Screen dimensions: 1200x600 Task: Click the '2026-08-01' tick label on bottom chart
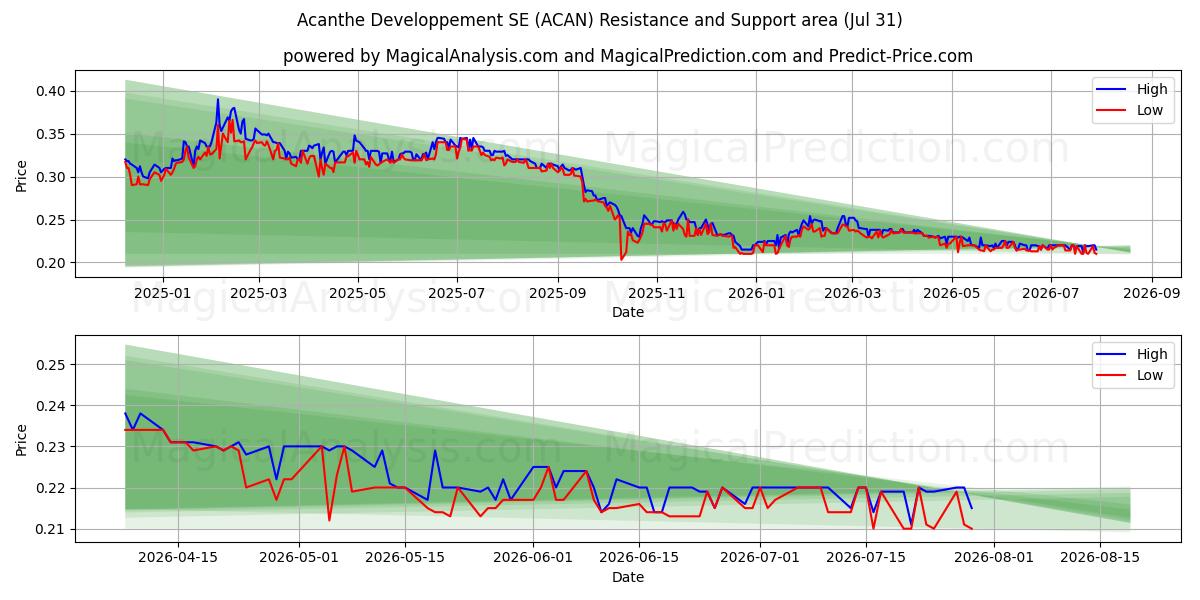click(994, 559)
